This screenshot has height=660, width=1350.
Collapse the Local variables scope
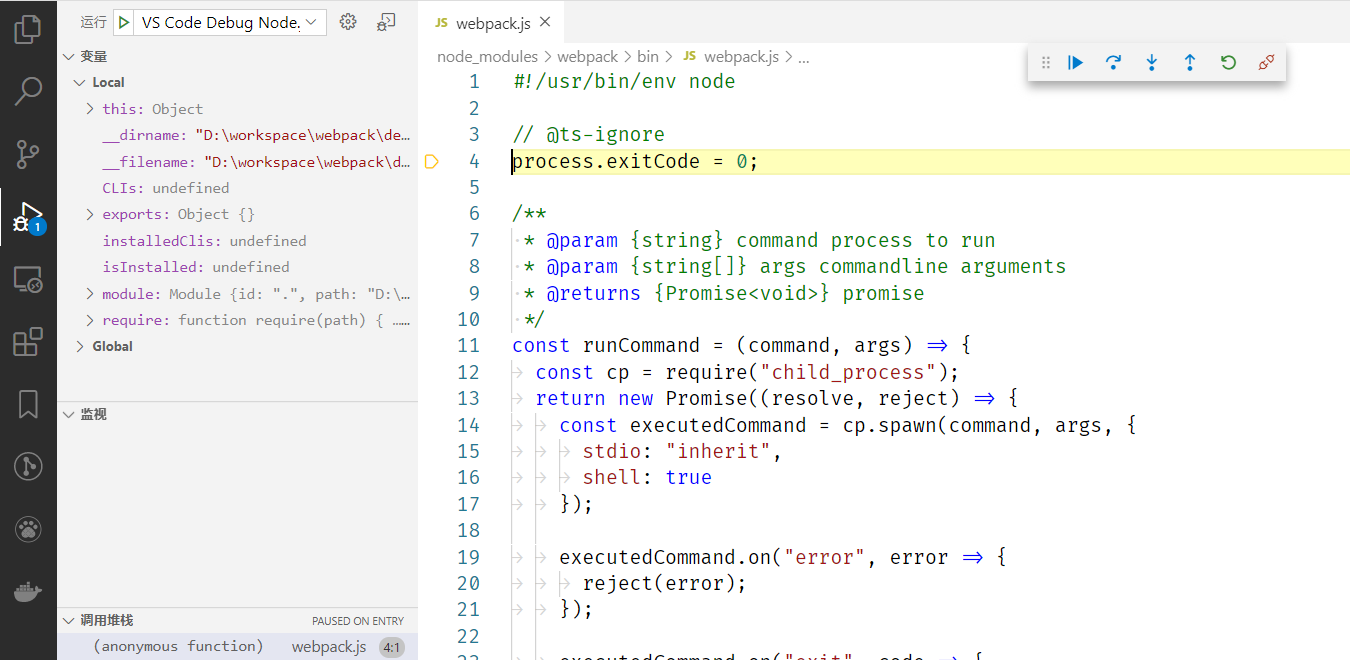(79, 82)
